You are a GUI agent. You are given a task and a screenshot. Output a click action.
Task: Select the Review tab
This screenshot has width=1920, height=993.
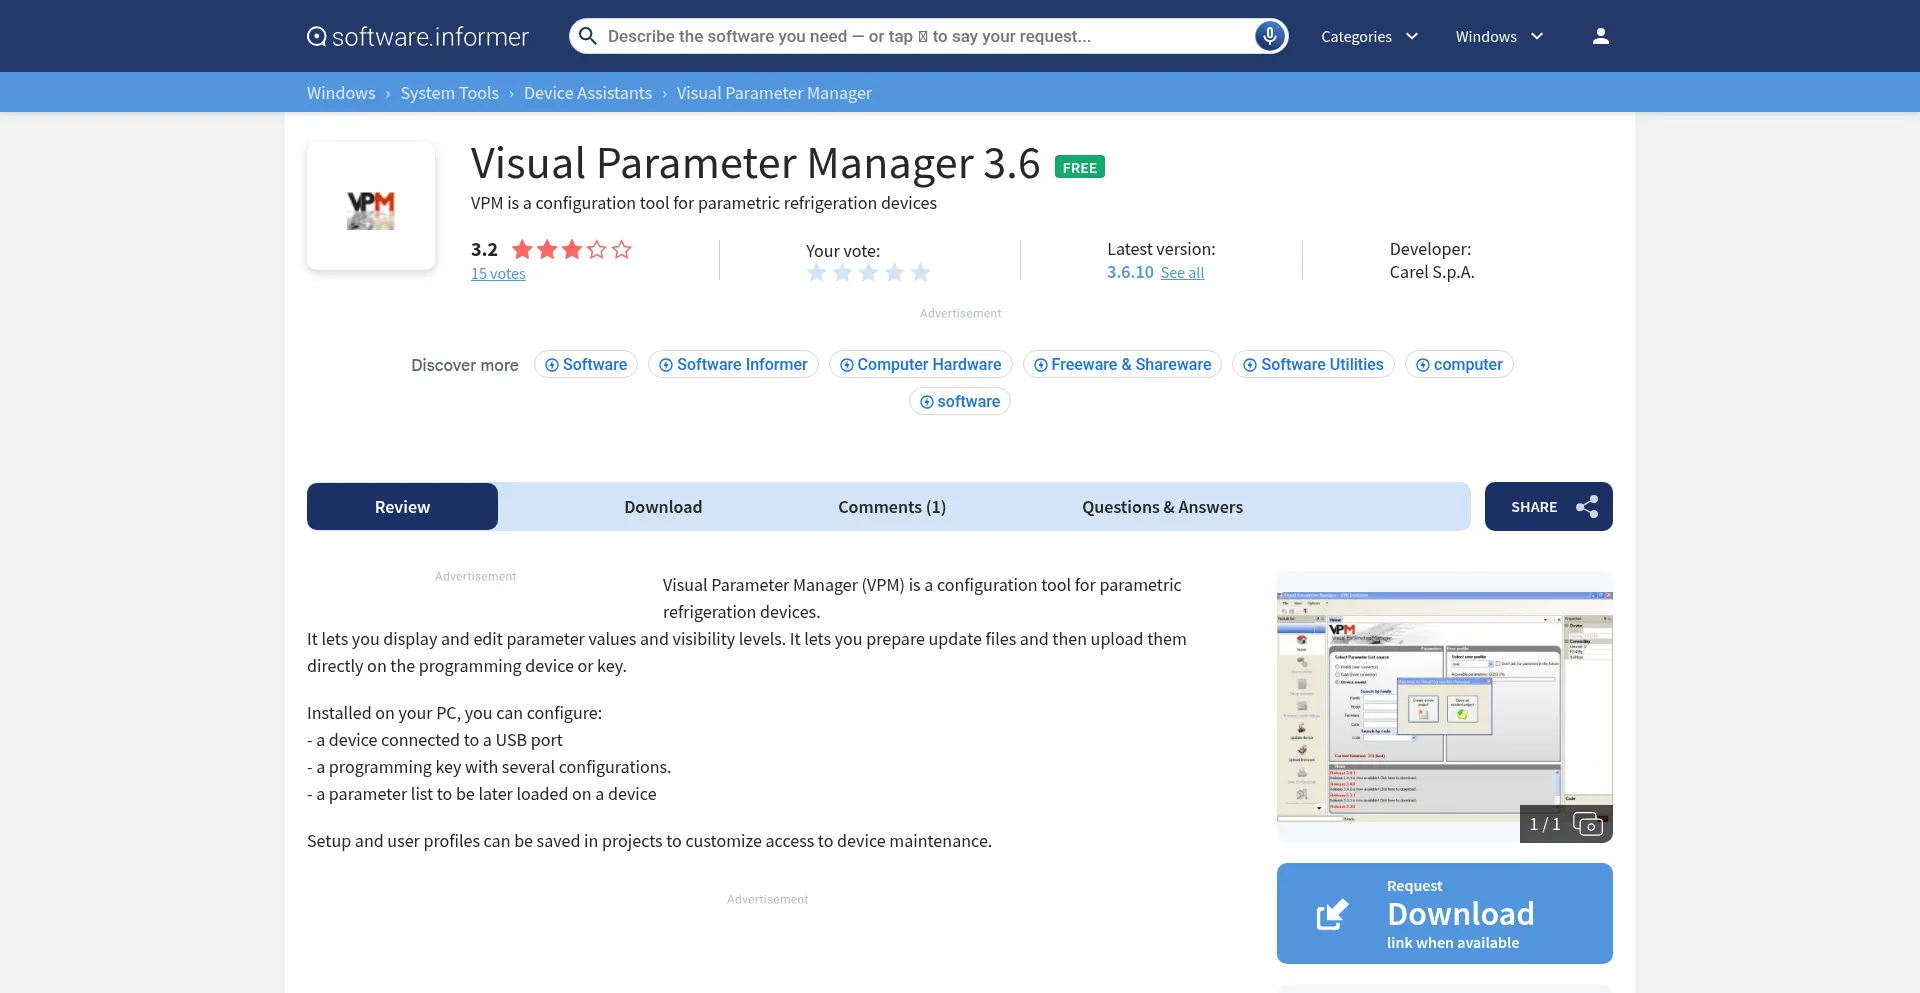[x=402, y=507]
